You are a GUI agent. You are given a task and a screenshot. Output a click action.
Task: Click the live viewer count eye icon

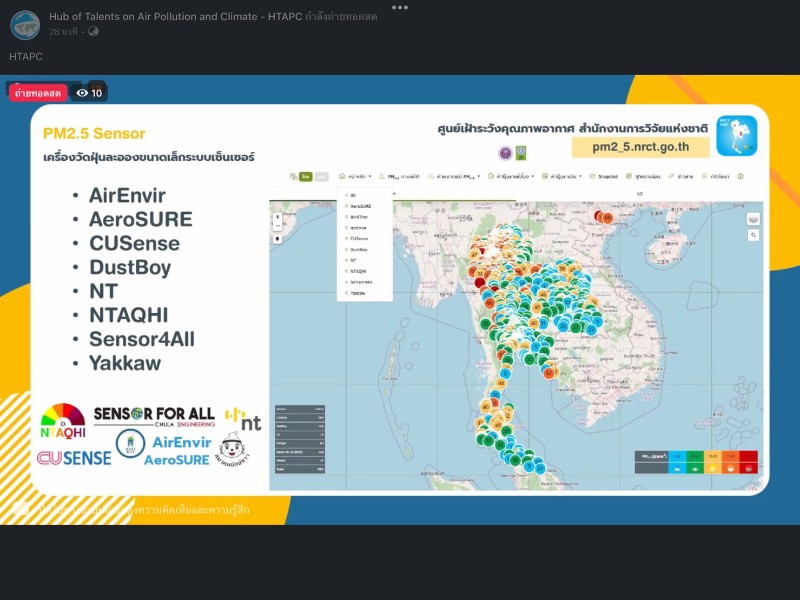coord(82,93)
